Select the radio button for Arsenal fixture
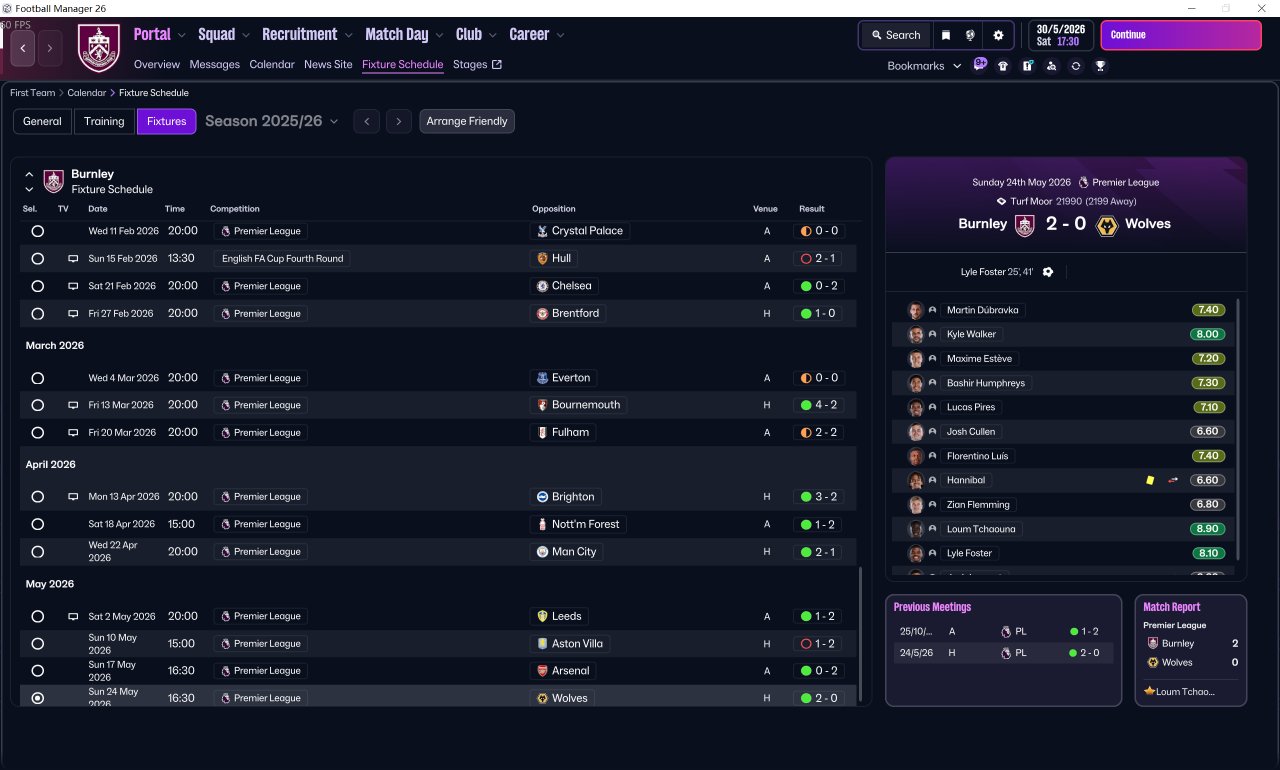1280x770 pixels. click(38, 671)
